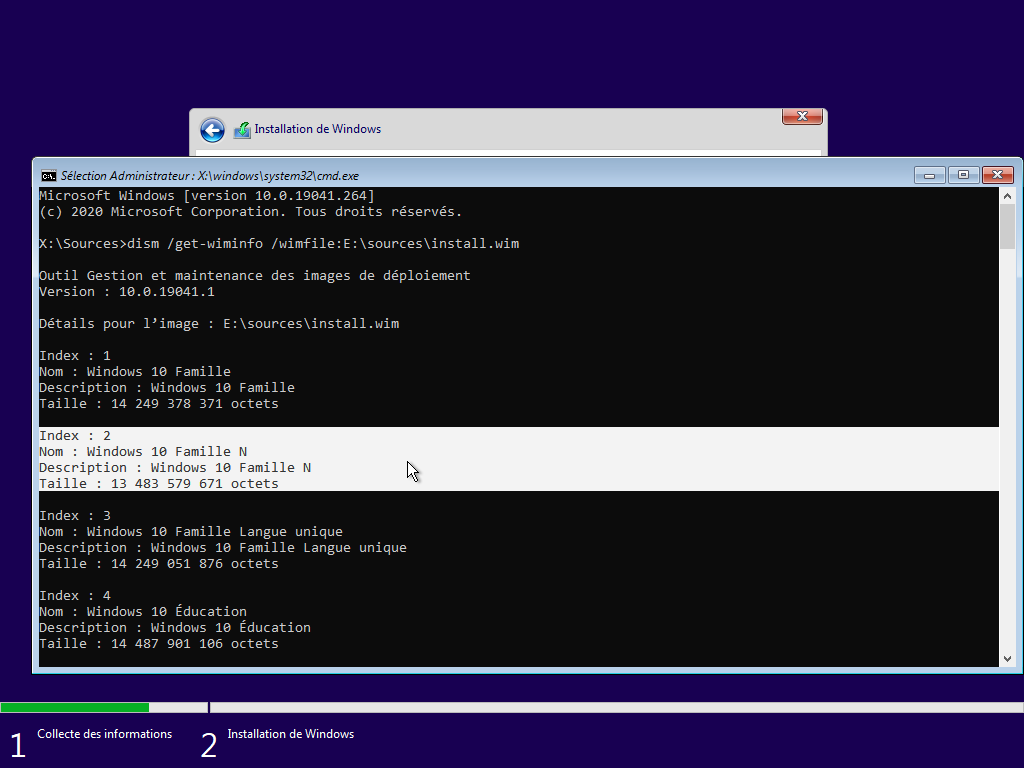Viewport: 1024px width, 768px height.
Task: Click "Description : Windows 10 Famille N" line
Action: coord(175,468)
